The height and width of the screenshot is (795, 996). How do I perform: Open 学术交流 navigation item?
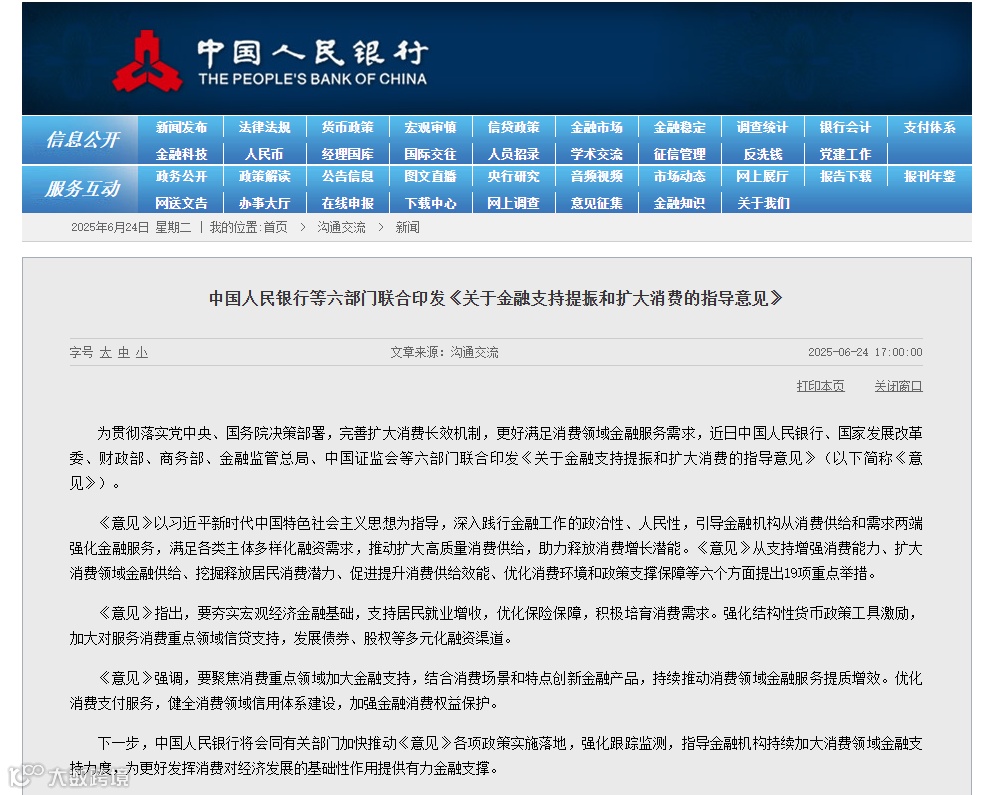click(x=596, y=154)
